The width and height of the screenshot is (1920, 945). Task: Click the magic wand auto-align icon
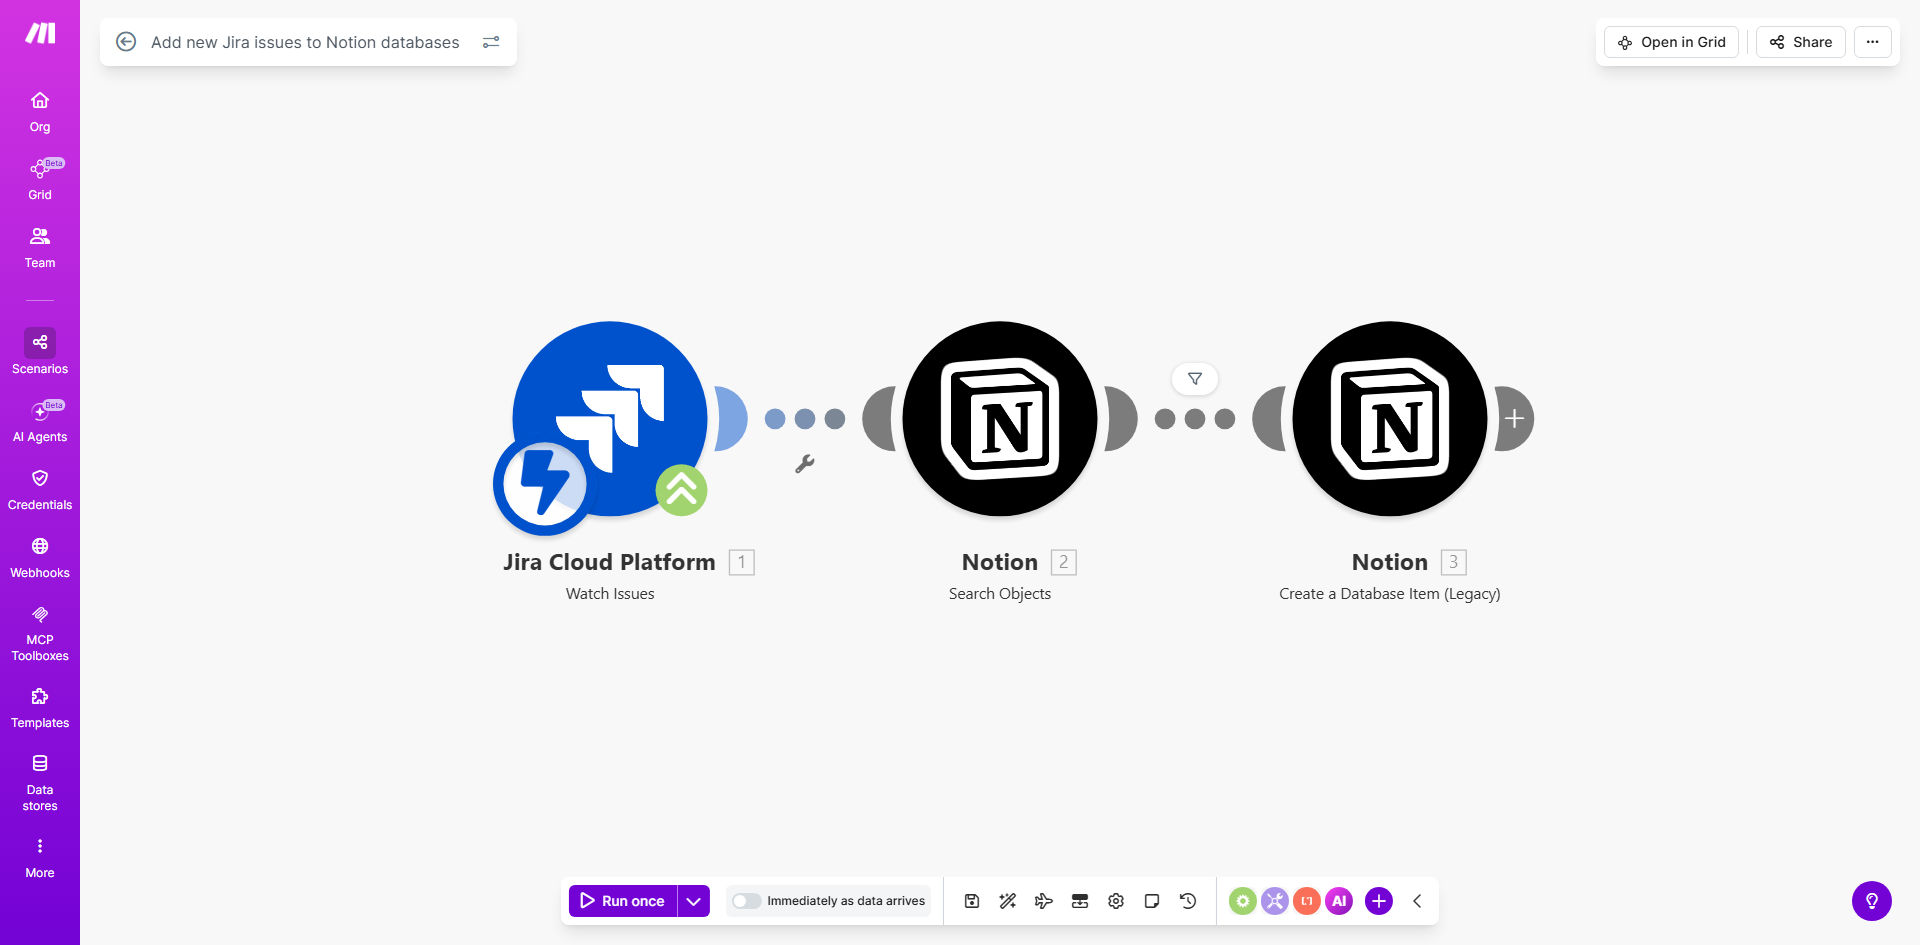pyautogui.click(x=1008, y=901)
